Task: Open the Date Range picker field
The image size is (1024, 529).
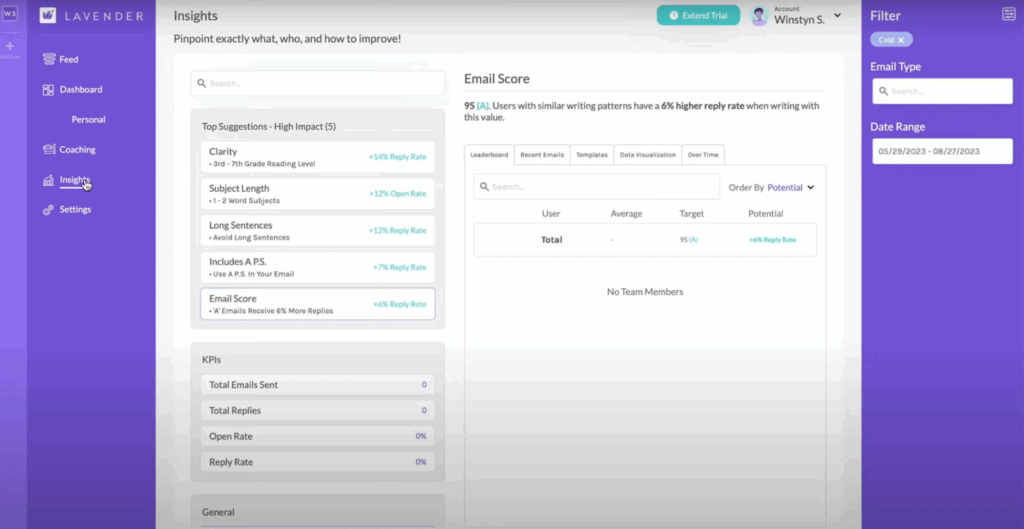Action: pos(942,151)
